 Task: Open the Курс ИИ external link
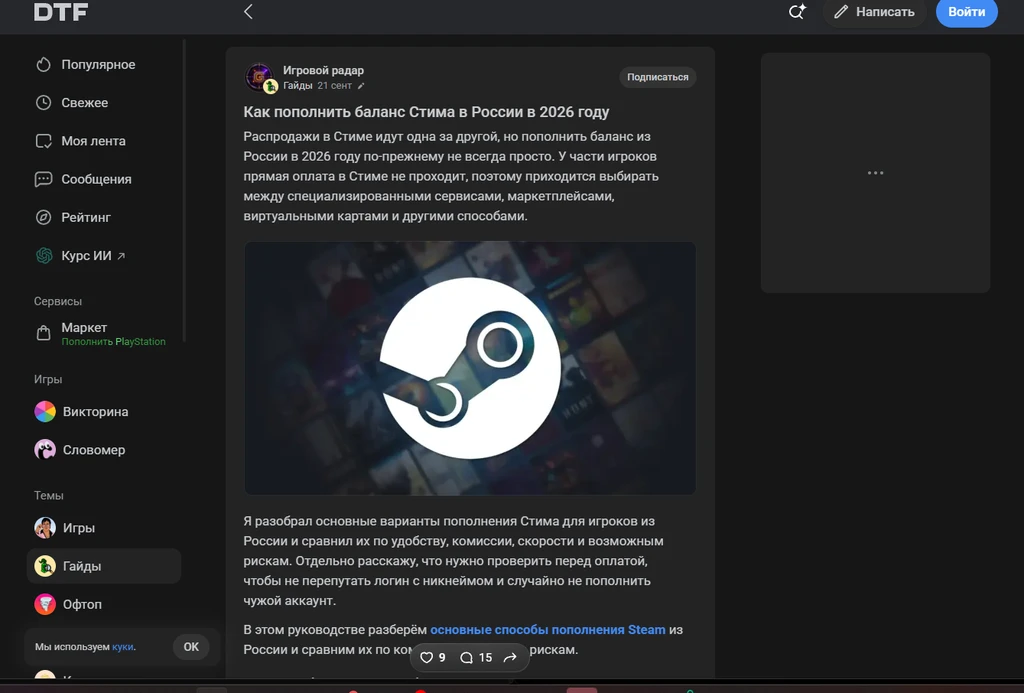[x=93, y=255]
